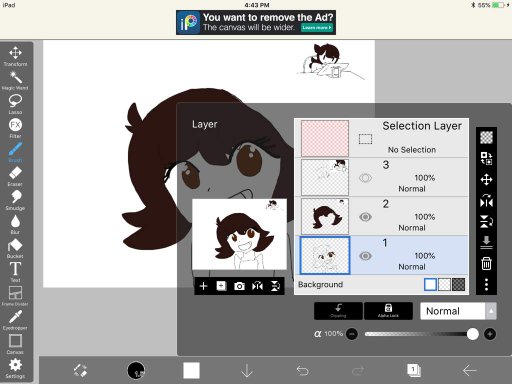The width and height of the screenshot is (512, 384).
Task: Enable Alpha Lock button
Action: (388, 311)
